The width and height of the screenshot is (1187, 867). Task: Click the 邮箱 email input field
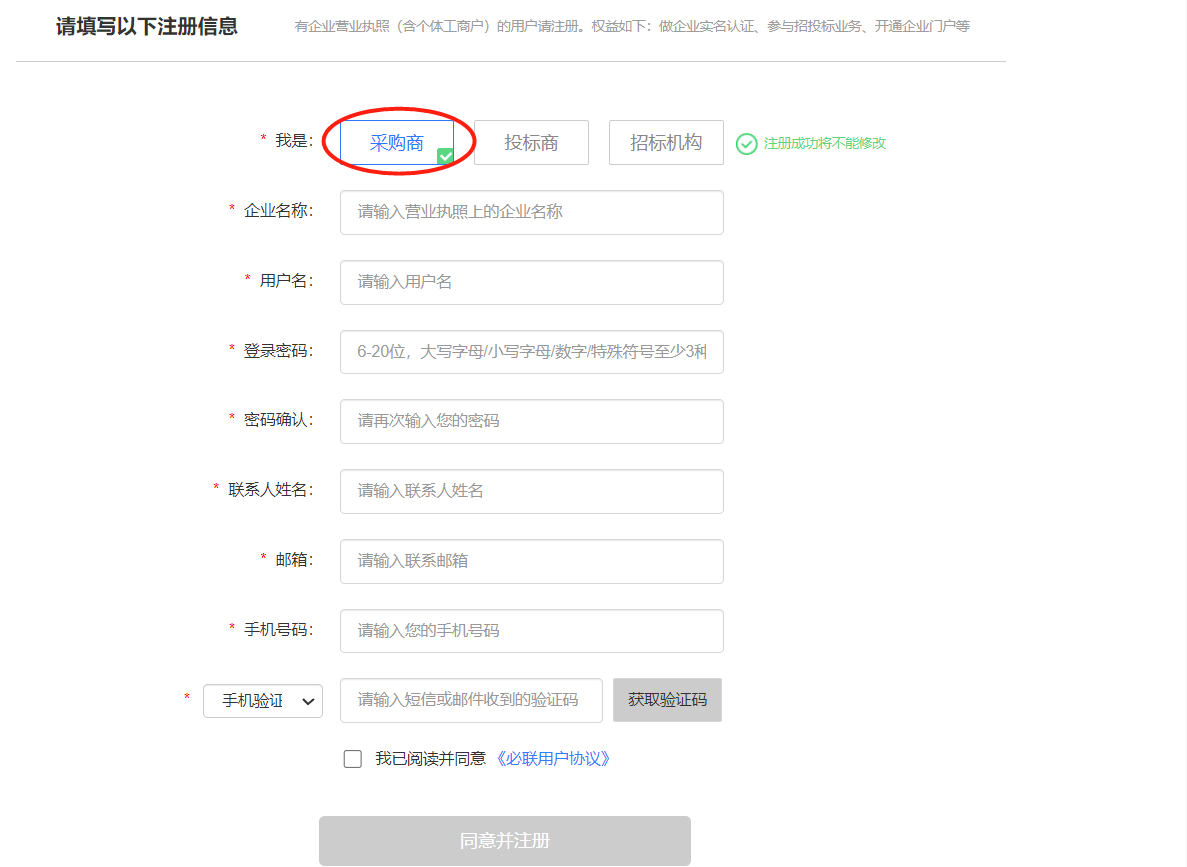tap(531, 561)
